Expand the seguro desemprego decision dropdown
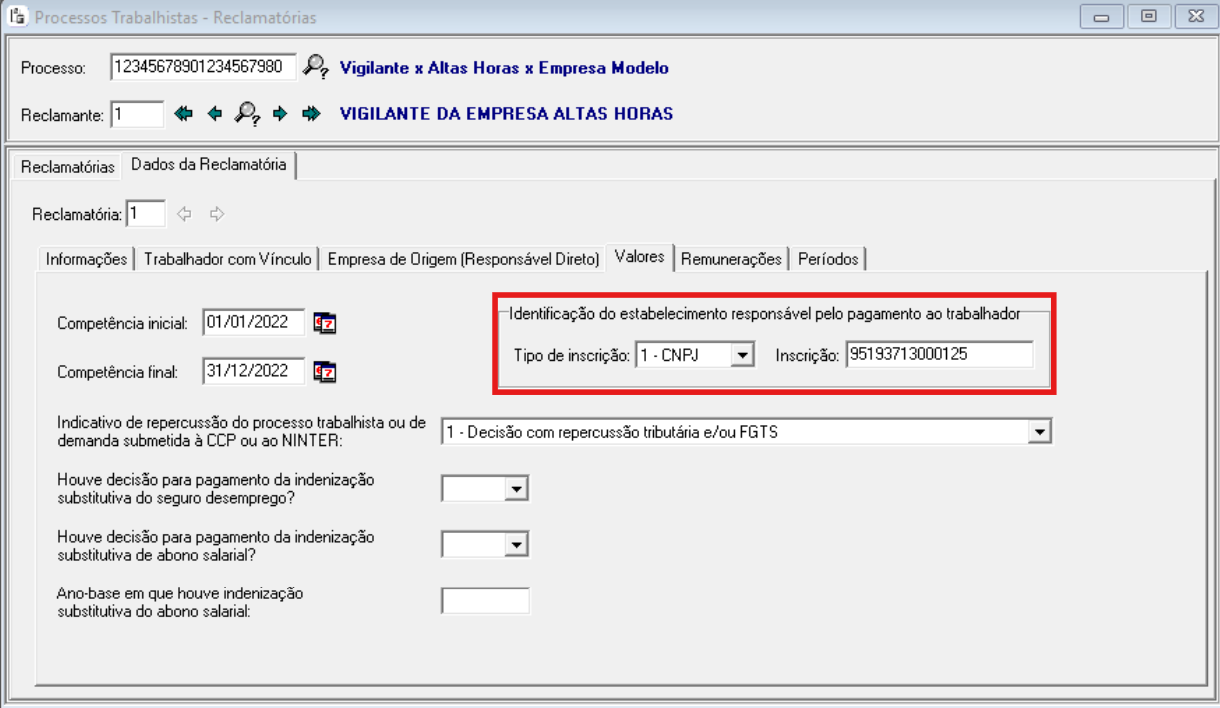Screen dimensions: 1220x708 pos(516,488)
